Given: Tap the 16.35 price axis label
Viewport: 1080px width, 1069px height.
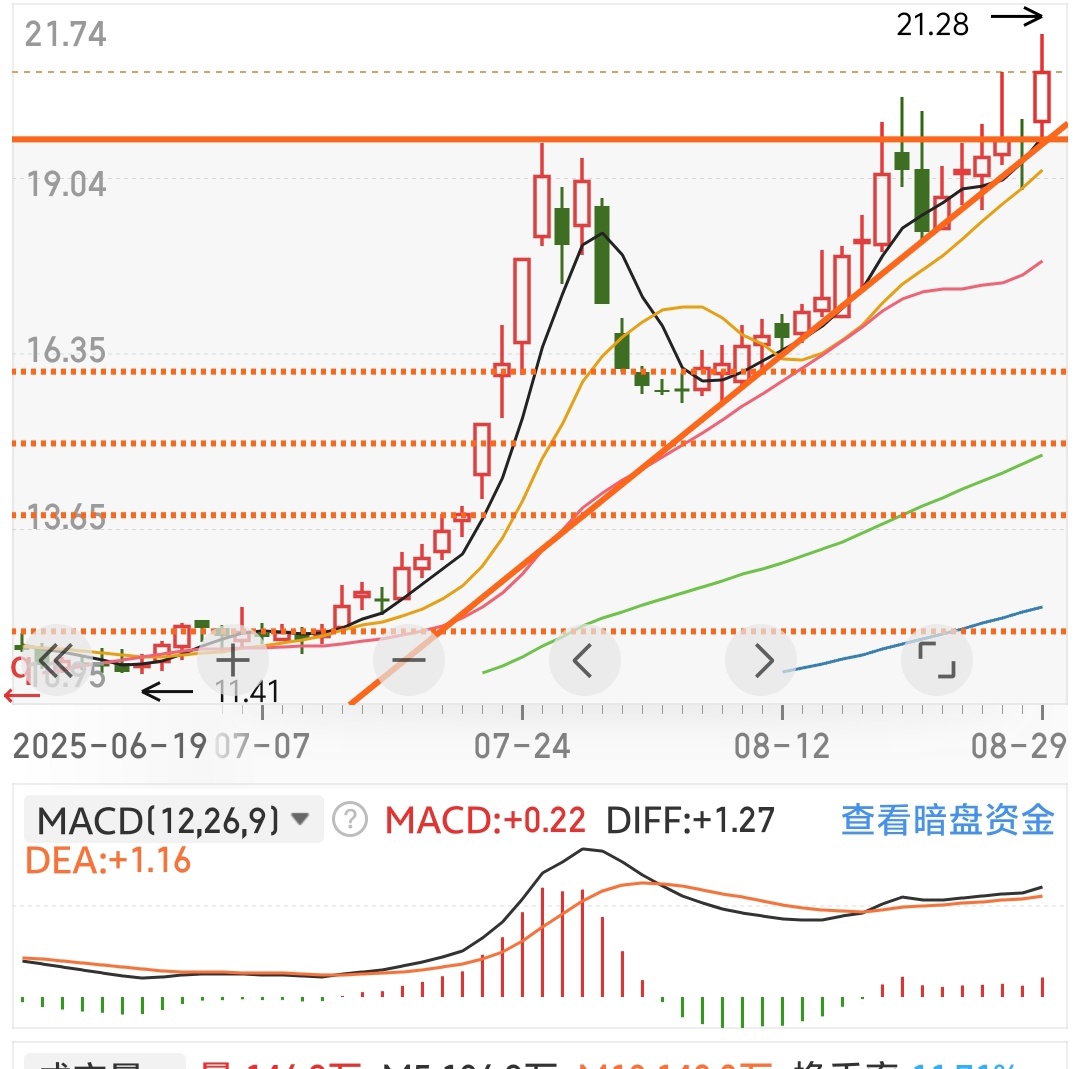Looking at the screenshot, I should click(x=66, y=350).
